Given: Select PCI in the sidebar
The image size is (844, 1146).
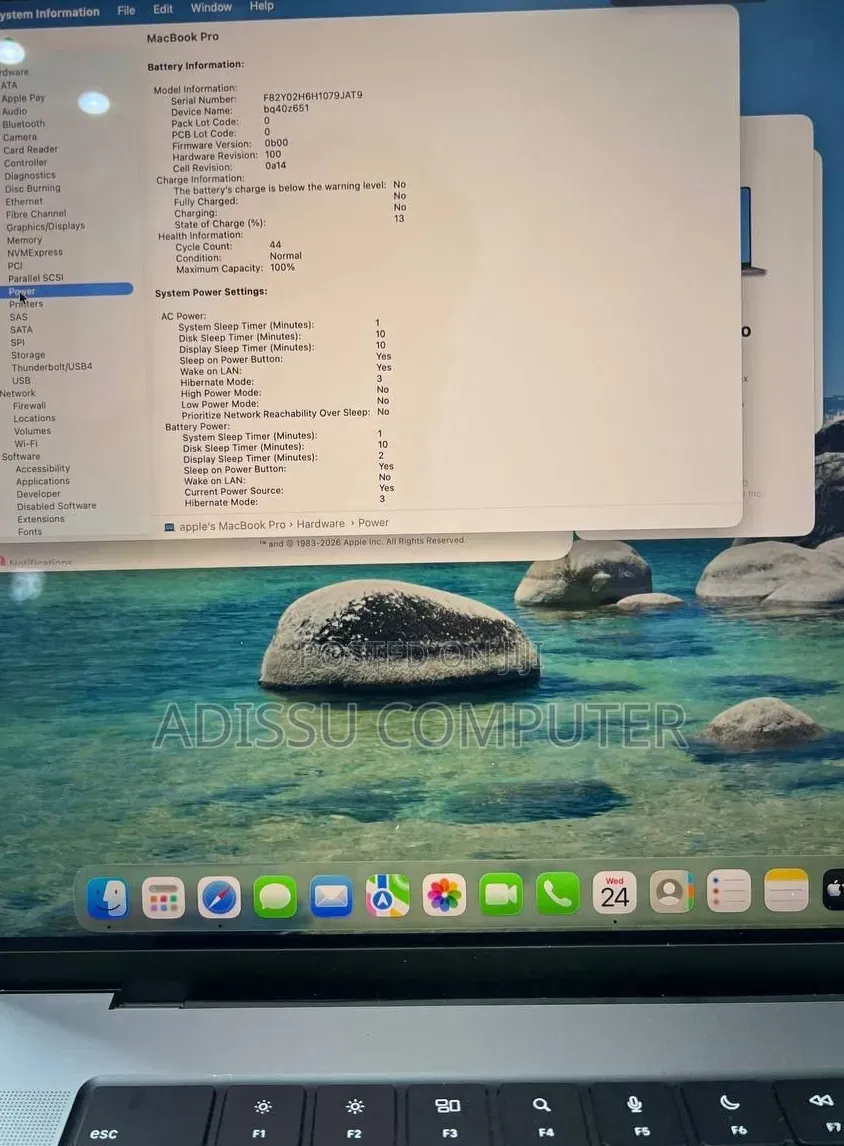Looking at the screenshot, I should [x=15, y=266].
